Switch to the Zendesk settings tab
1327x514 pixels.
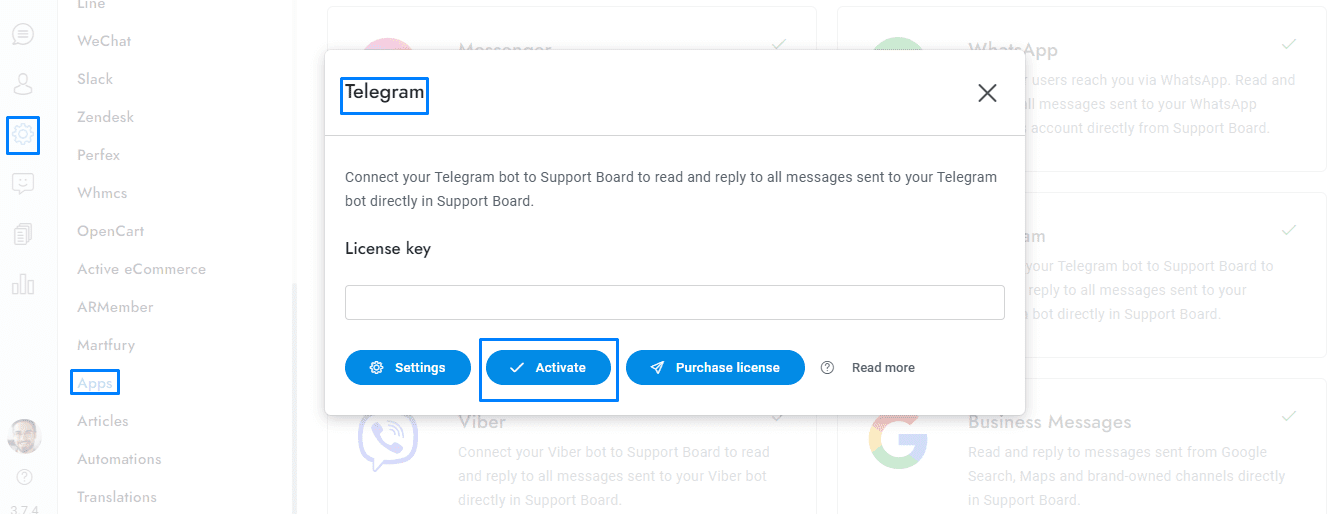(x=105, y=117)
